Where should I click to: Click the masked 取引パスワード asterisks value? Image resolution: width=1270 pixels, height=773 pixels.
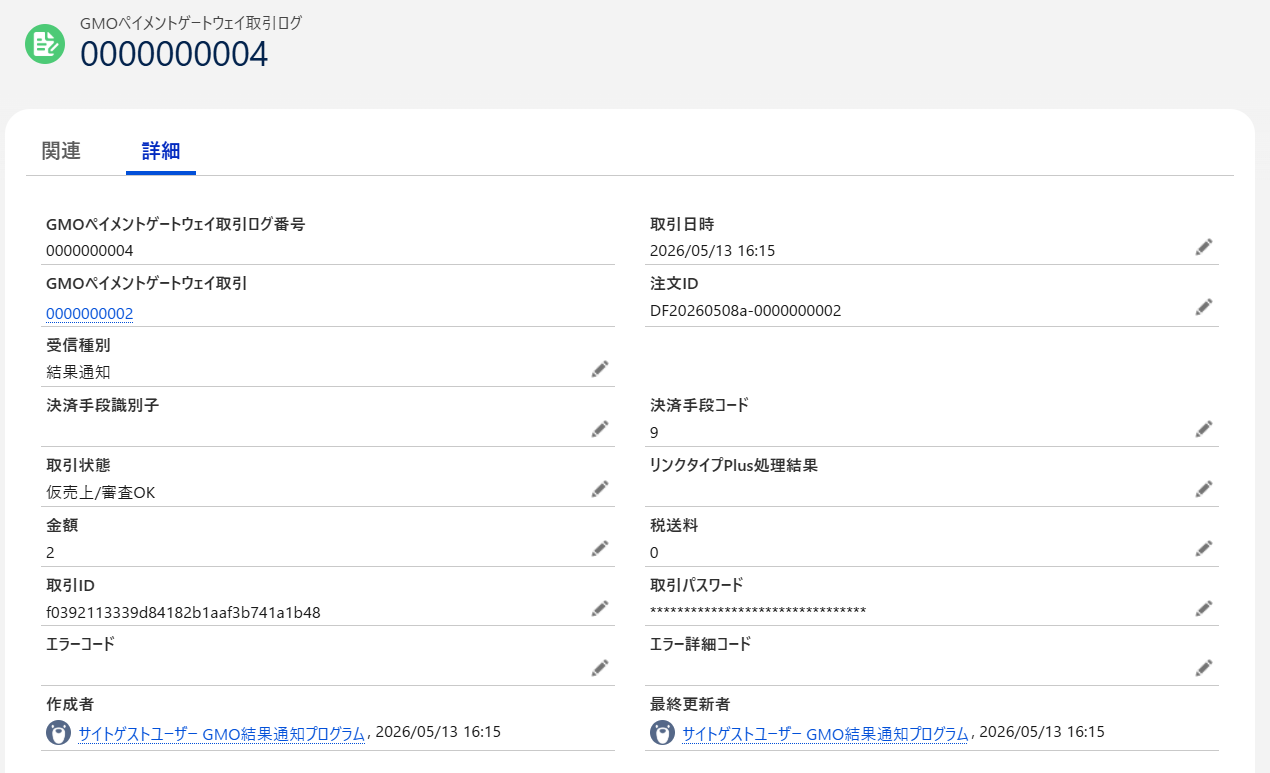(758, 611)
